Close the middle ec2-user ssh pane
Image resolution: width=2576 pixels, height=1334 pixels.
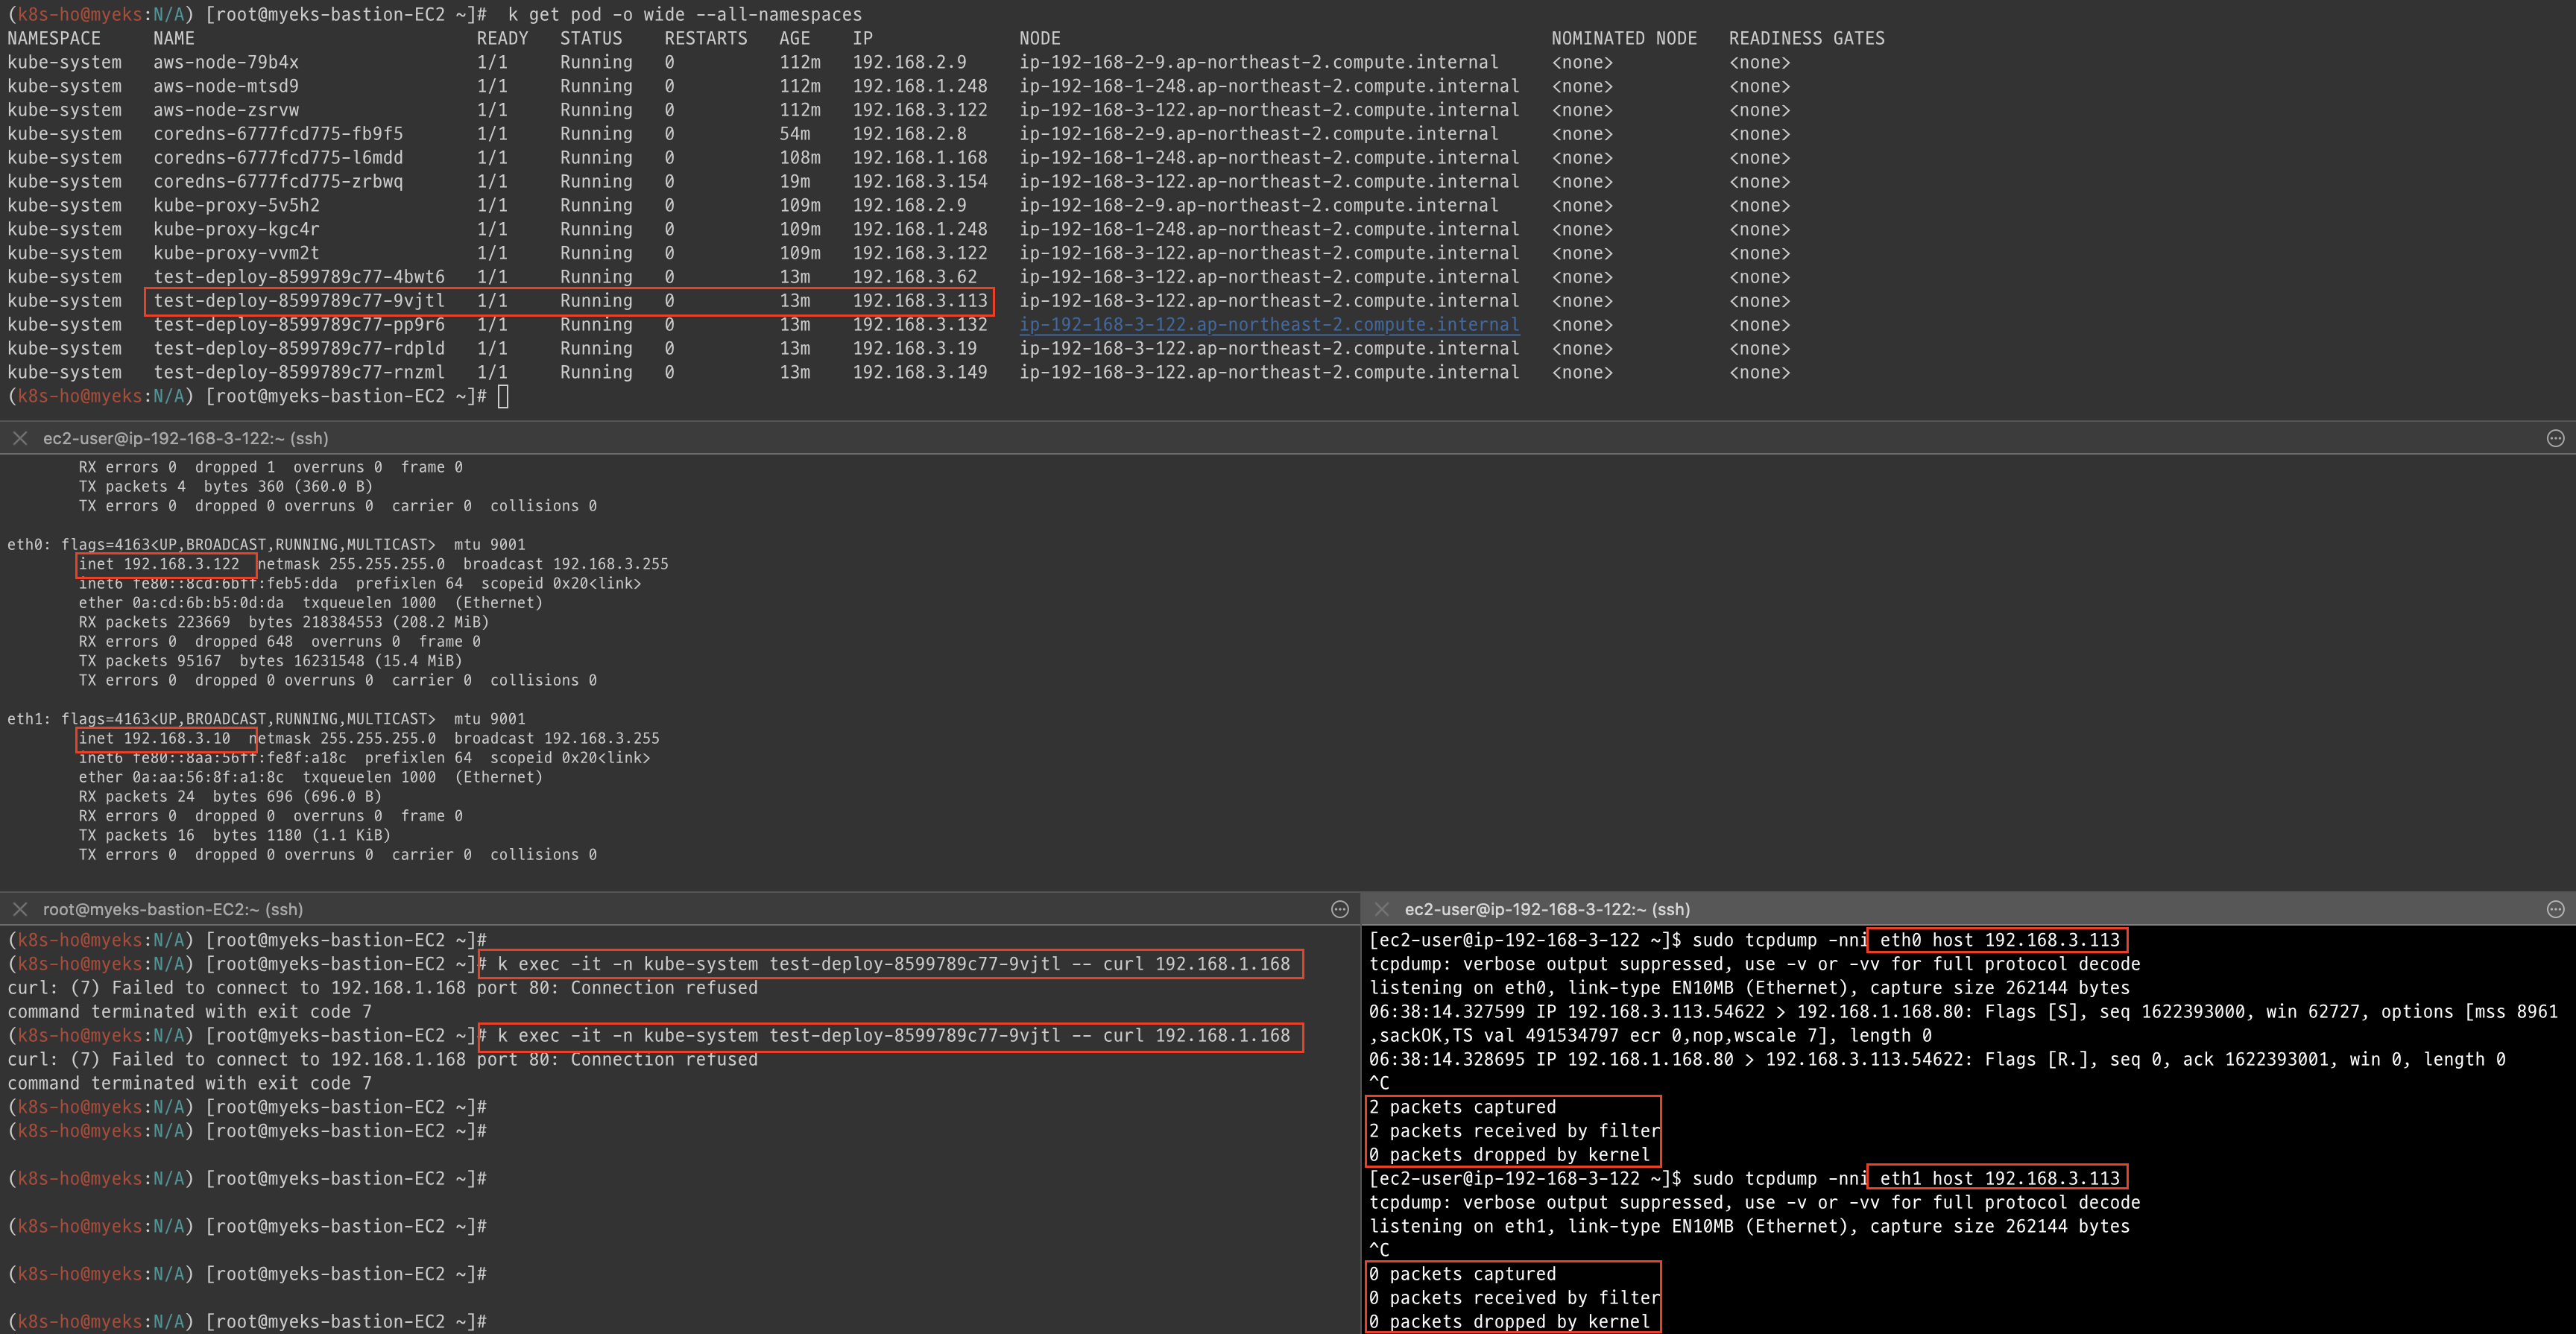click(x=20, y=438)
